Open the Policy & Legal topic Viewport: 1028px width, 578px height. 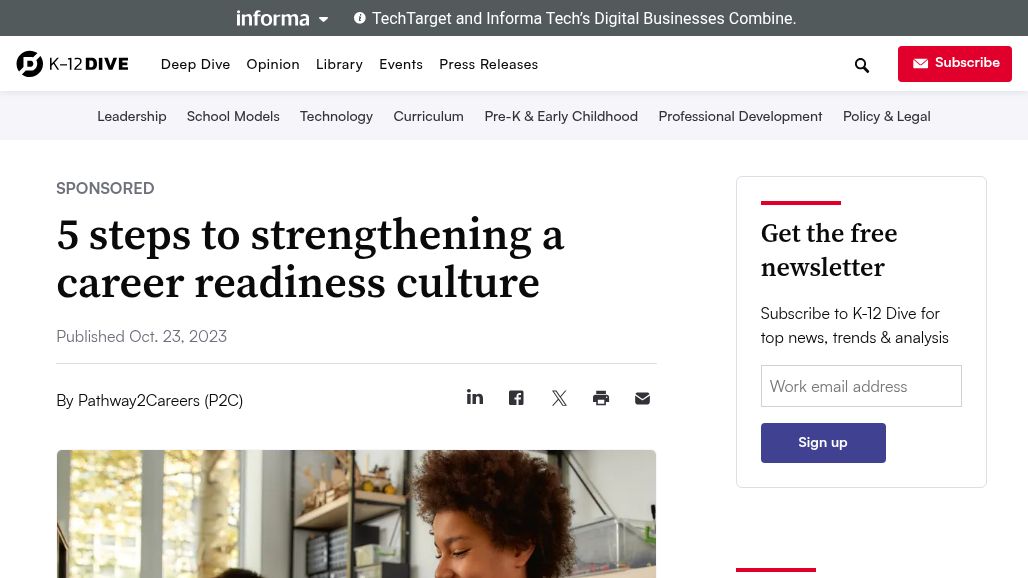coord(886,116)
